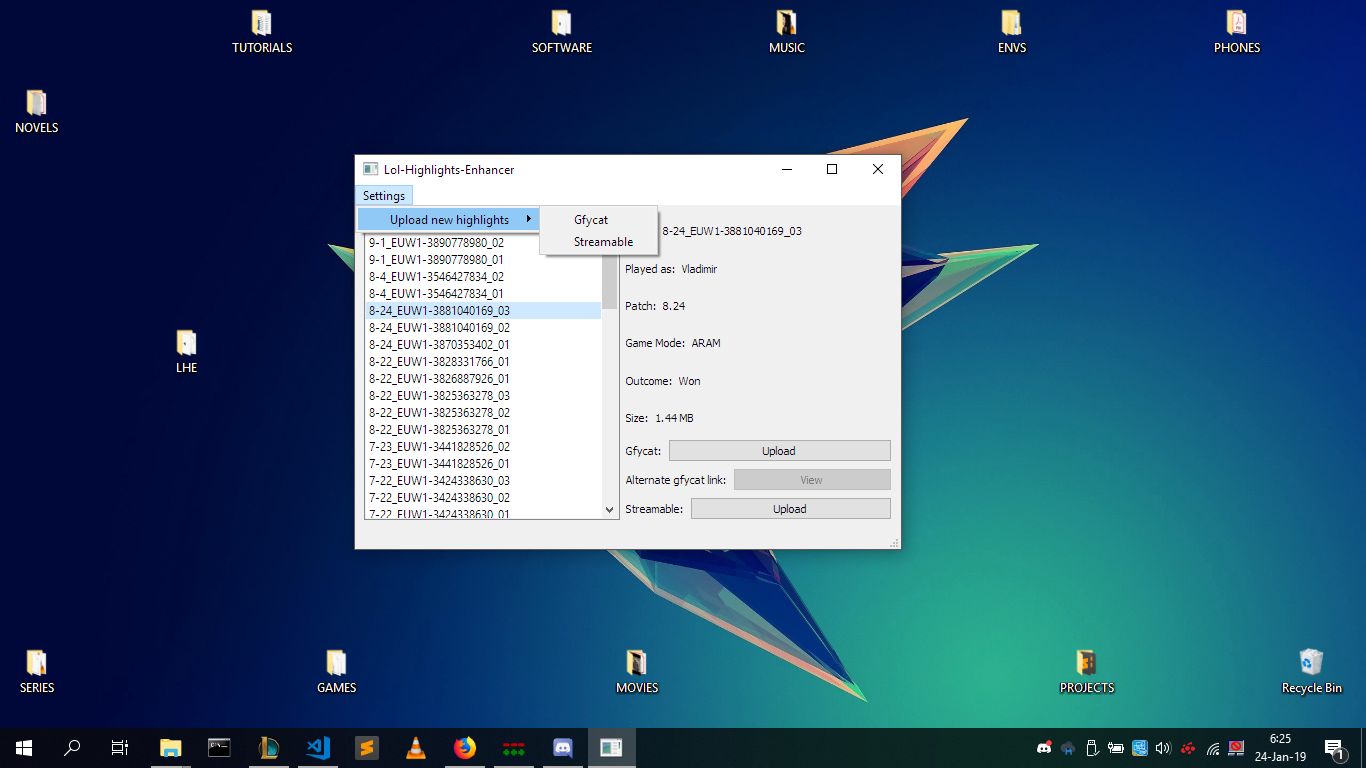Select highlight 8-4_EUW1-3546427834_01
This screenshot has height=768, width=1366.
483,294
